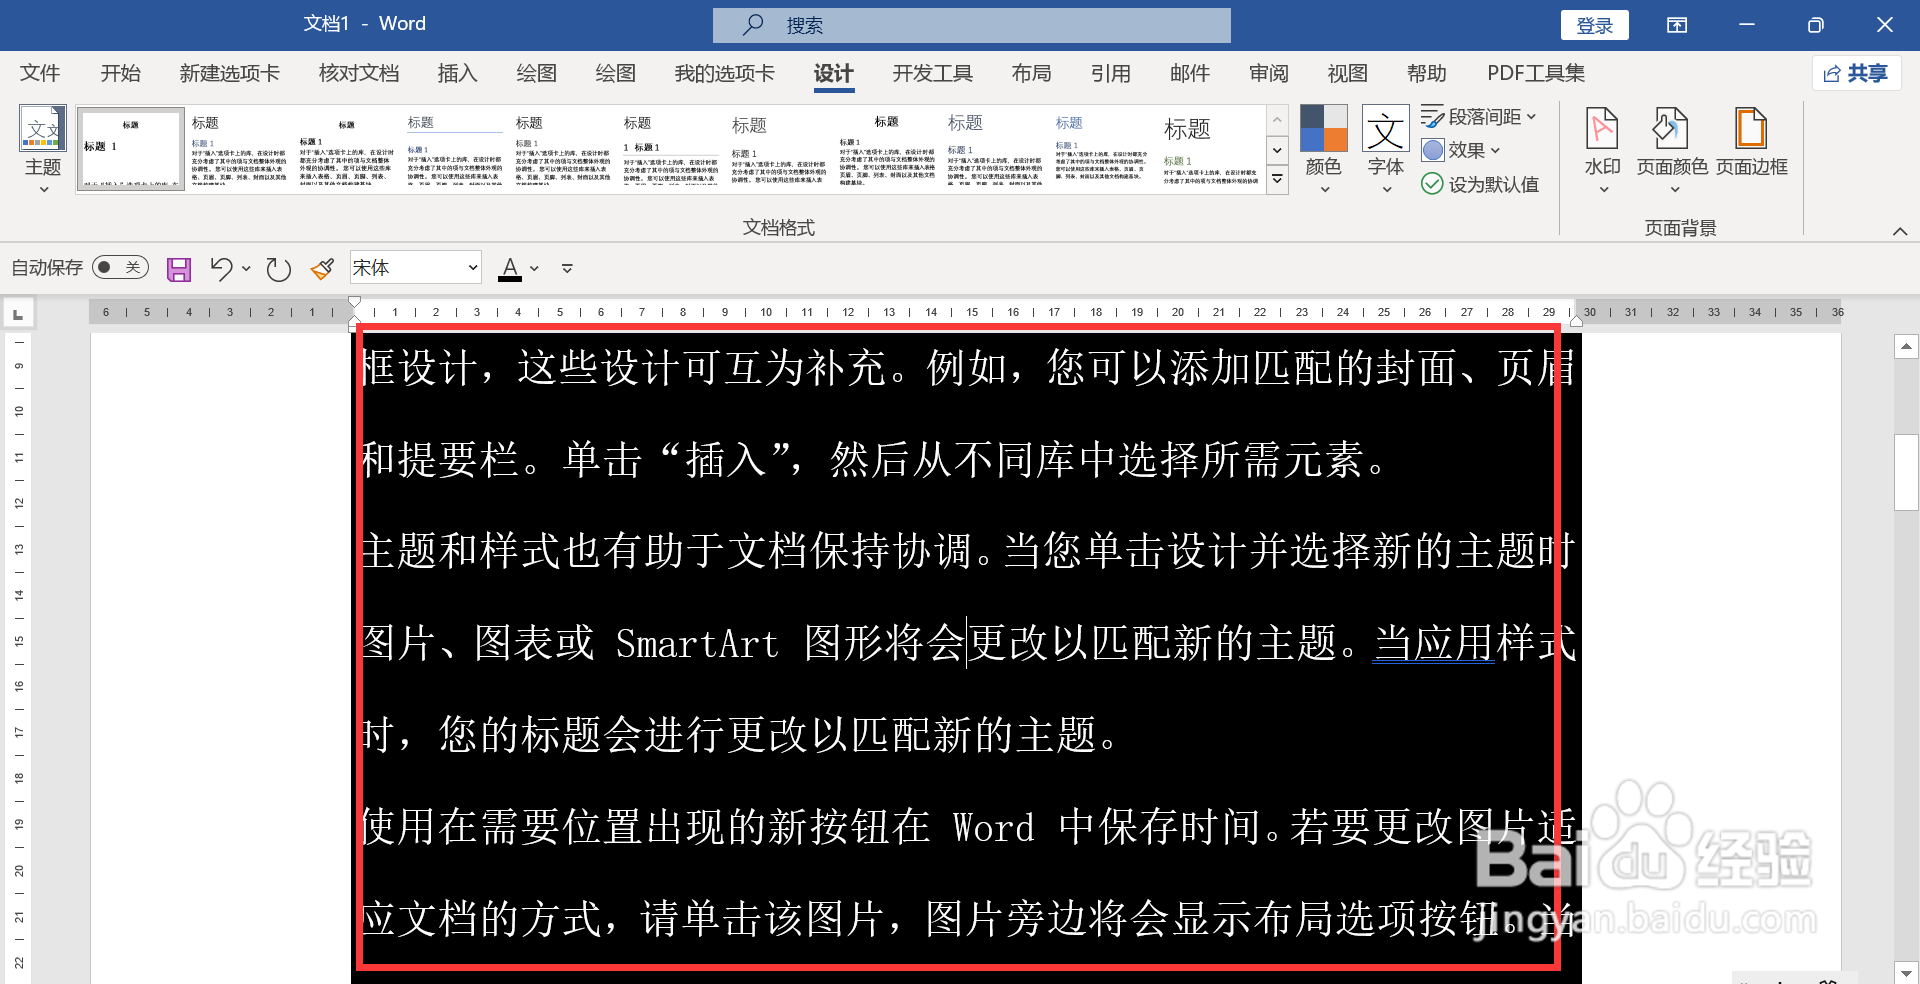Open the Effects (效果) menu
This screenshot has width=1920, height=984.
click(1462, 150)
